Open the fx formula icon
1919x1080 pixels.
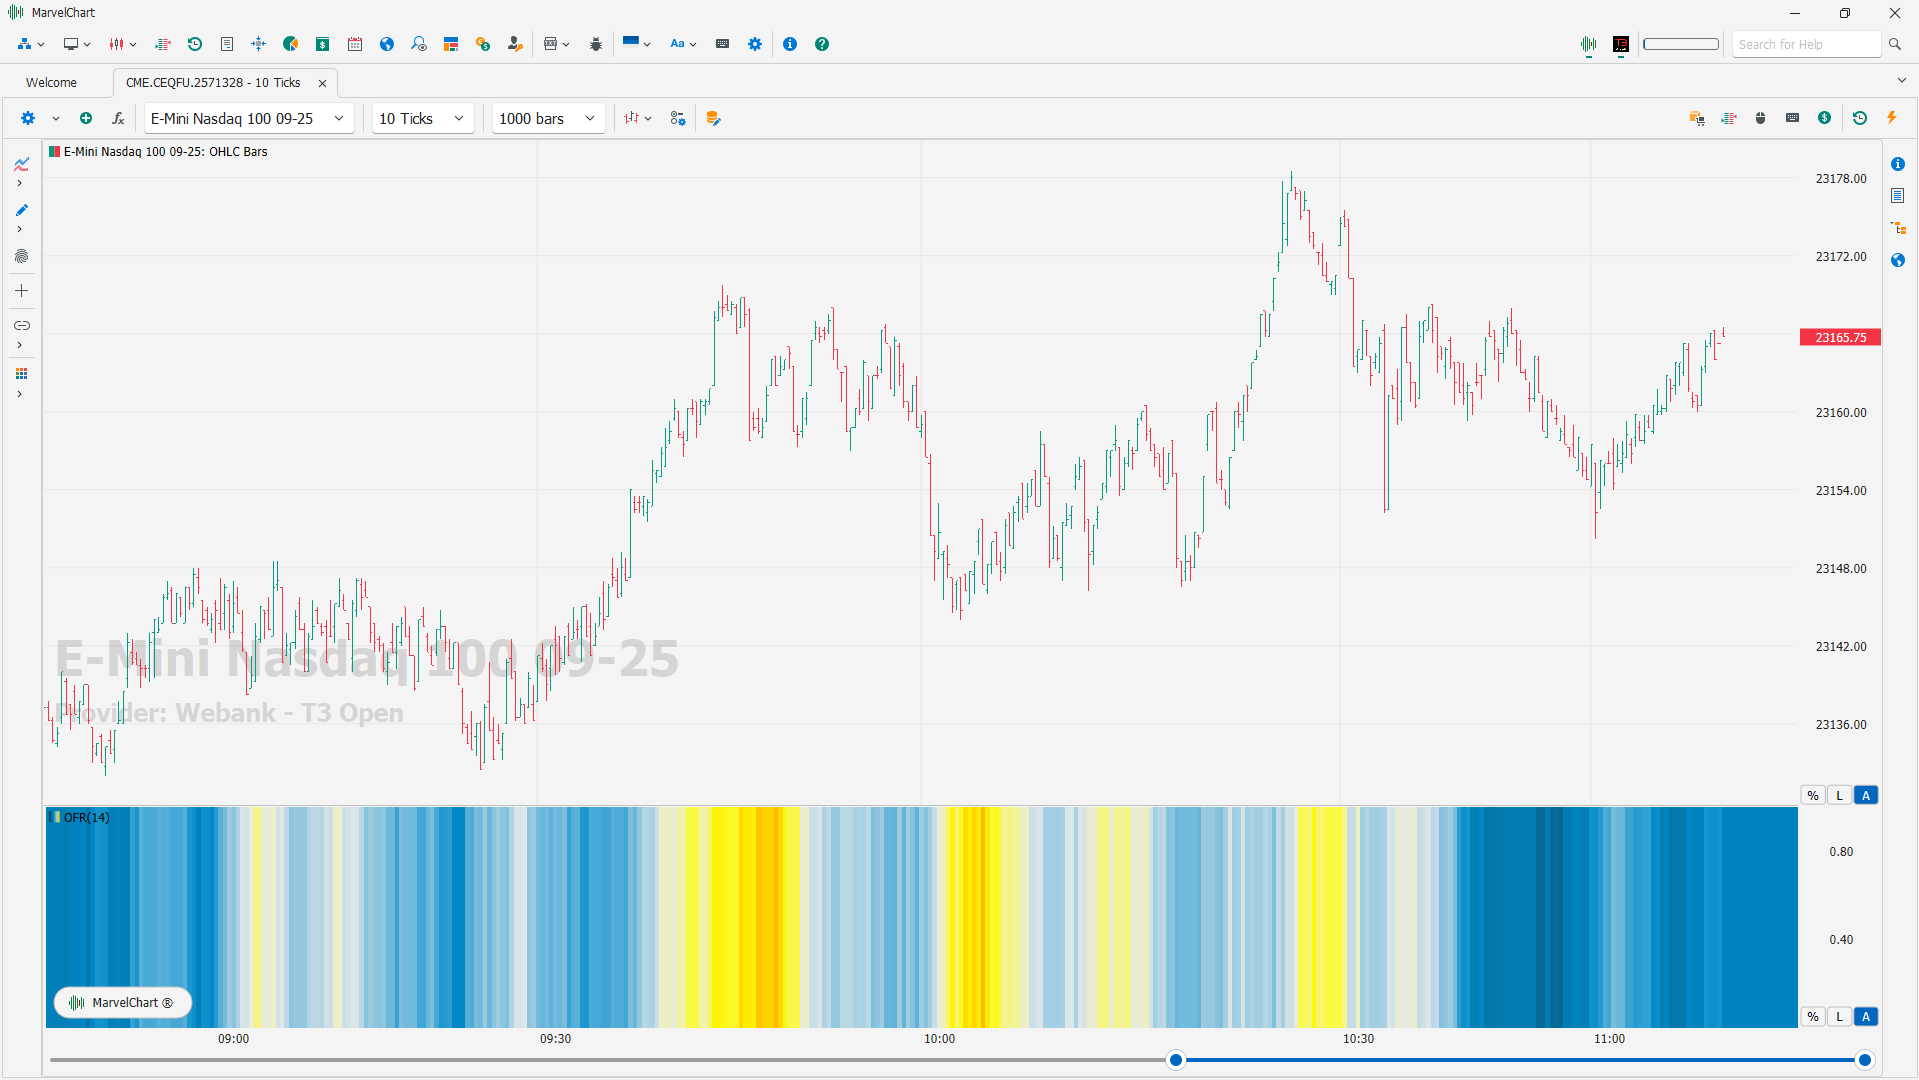118,118
